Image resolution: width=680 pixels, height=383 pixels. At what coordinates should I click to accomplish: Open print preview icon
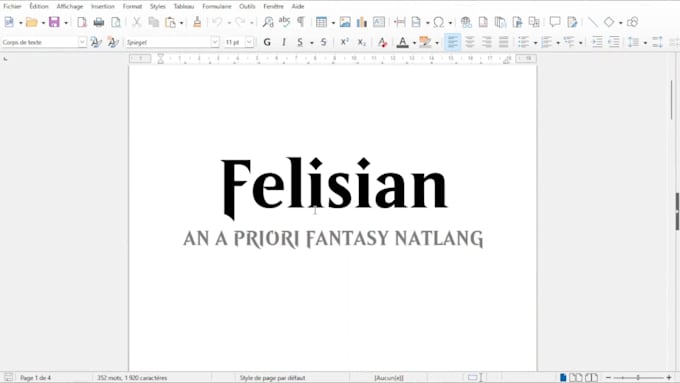point(116,22)
